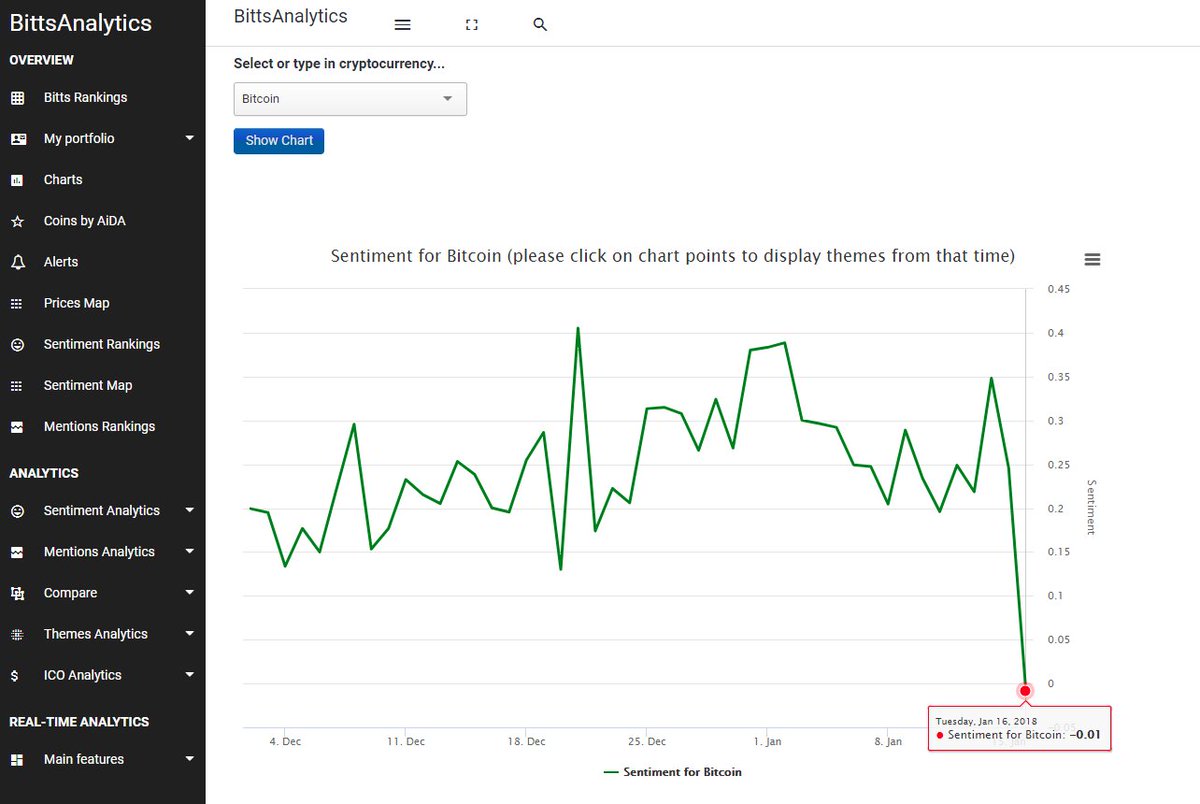1200x804 pixels.
Task: Expand the Themes Analytics submenu arrow
Action: pyautogui.click(x=190, y=633)
